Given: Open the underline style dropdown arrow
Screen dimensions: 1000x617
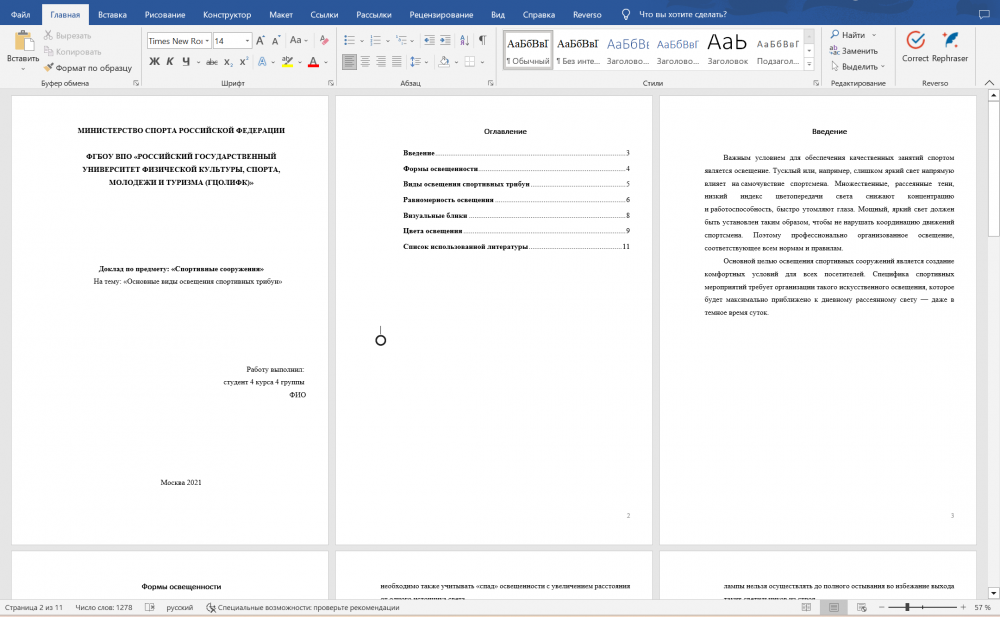Looking at the screenshot, I should 198,63.
